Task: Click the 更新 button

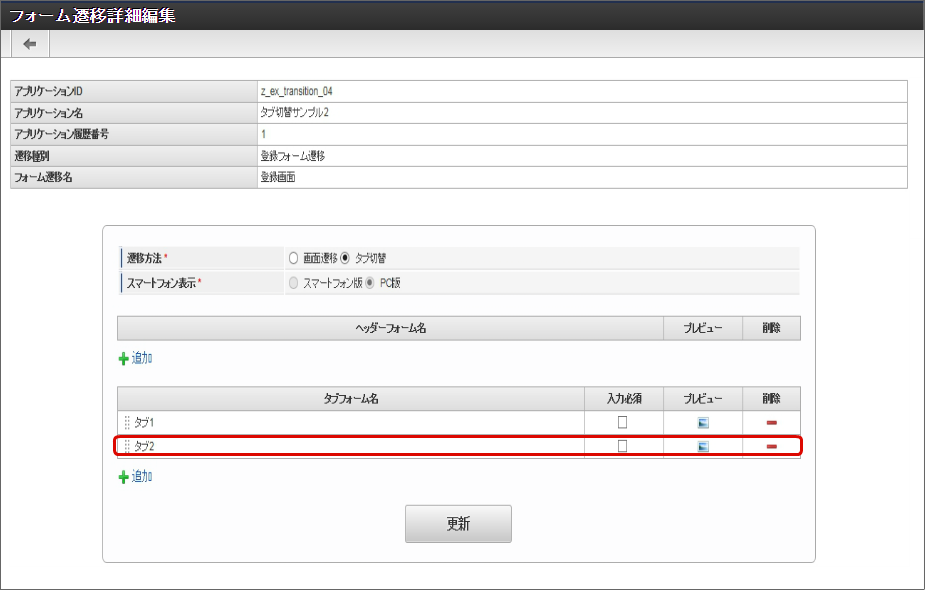Action: pos(458,524)
